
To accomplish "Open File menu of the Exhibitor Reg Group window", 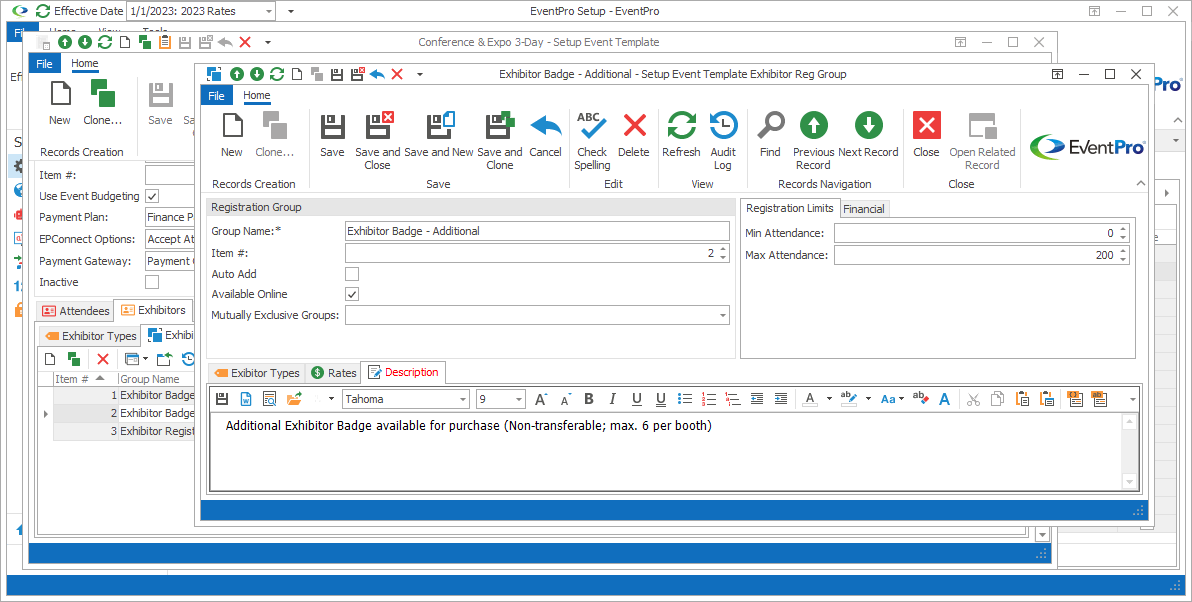I will coord(217,95).
